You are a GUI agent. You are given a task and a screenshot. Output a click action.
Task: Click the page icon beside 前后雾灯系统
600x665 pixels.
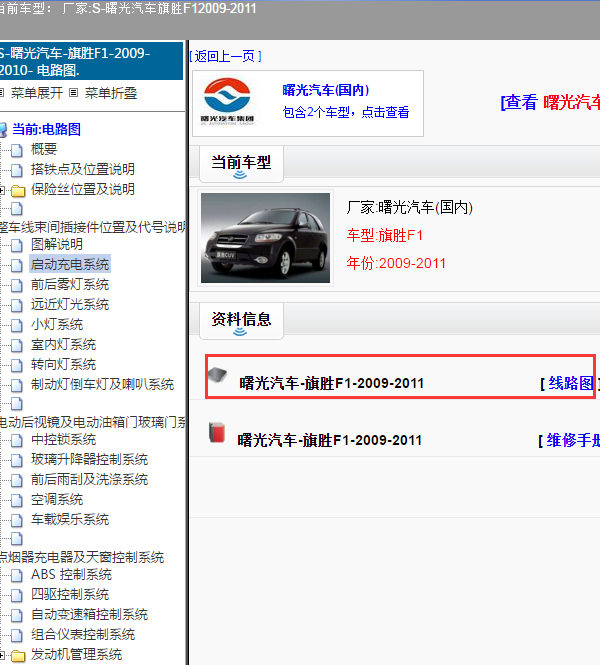point(17,285)
